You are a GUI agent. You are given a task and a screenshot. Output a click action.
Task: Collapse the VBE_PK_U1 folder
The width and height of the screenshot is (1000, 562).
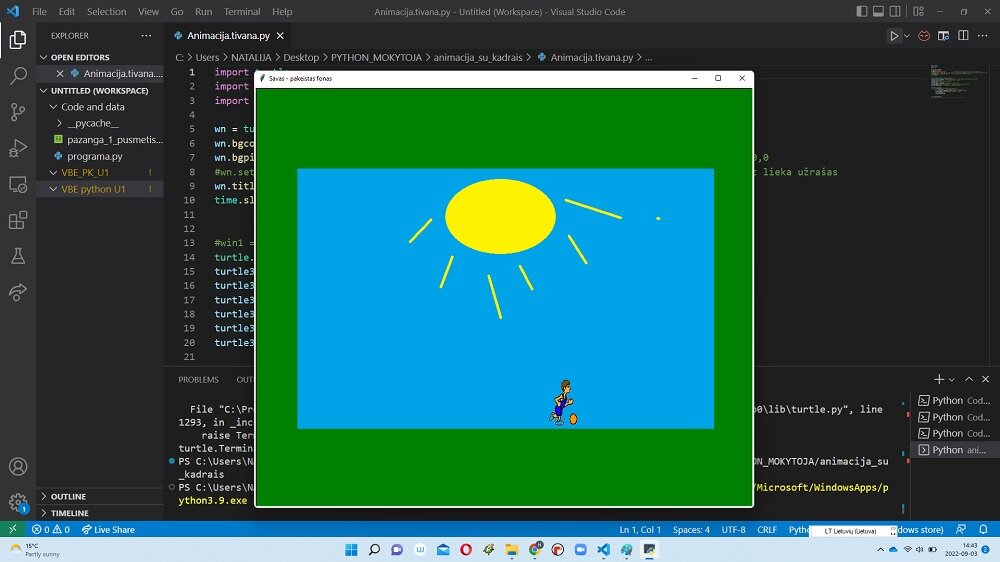pos(85,172)
